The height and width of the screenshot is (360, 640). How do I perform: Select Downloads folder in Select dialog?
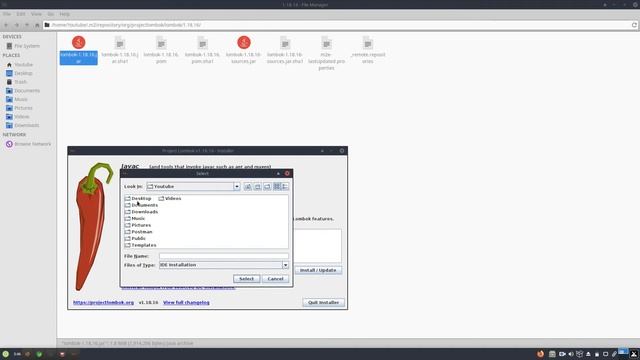pos(141,212)
